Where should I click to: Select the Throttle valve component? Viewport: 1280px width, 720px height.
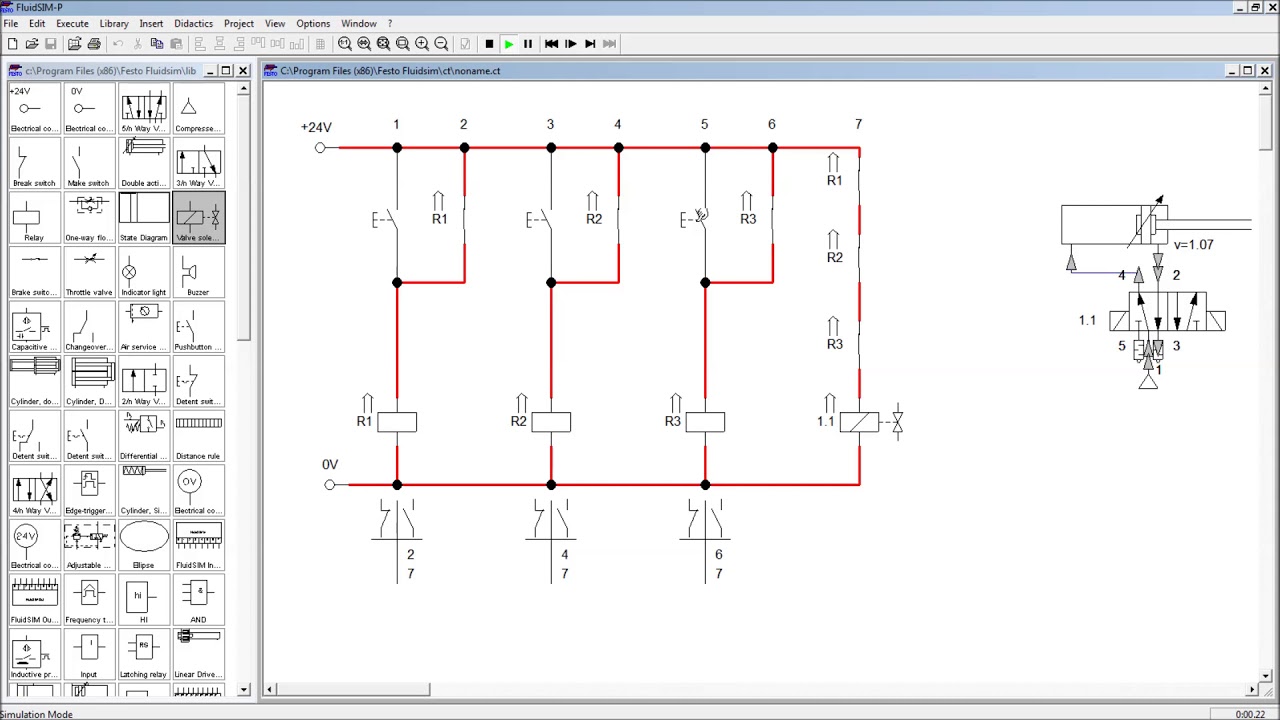[x=89, y=272]
